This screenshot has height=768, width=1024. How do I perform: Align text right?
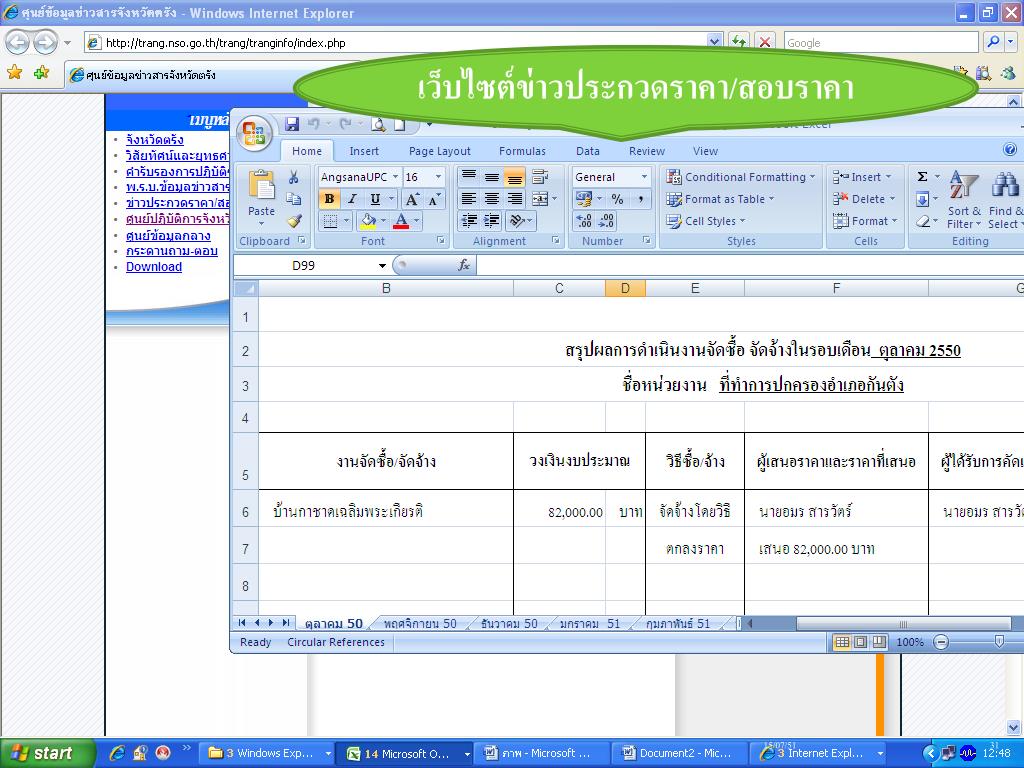coord(515,199)
